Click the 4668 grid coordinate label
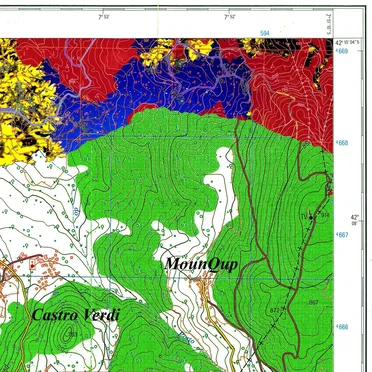This screenshot has width=372, height=372. tap(342, 143)
